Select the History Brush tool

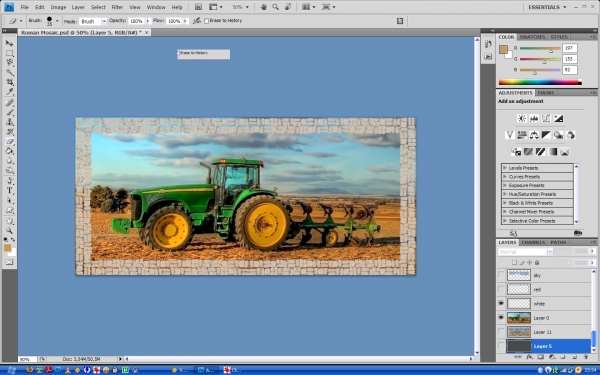9,132
